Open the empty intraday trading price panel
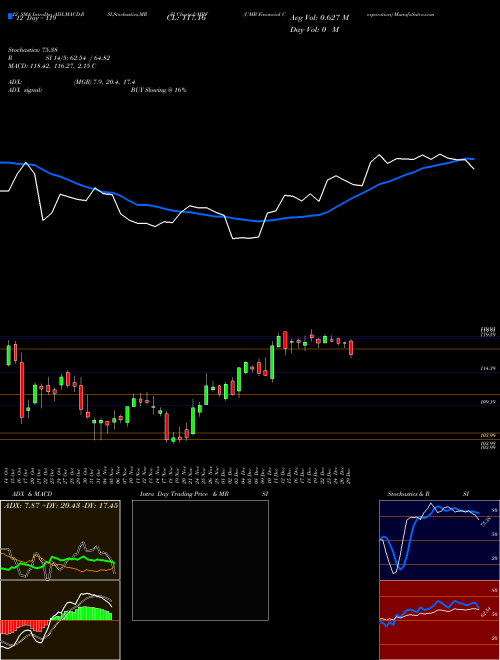500x660 pixels. click(200, 560)
